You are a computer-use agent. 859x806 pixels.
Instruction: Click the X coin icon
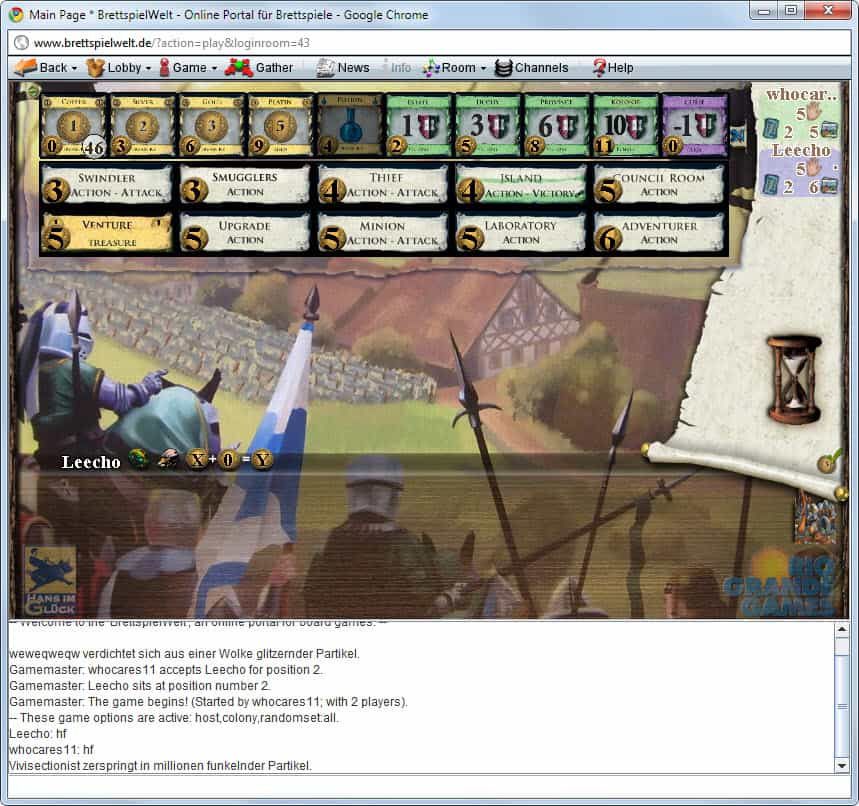(197, 460)
